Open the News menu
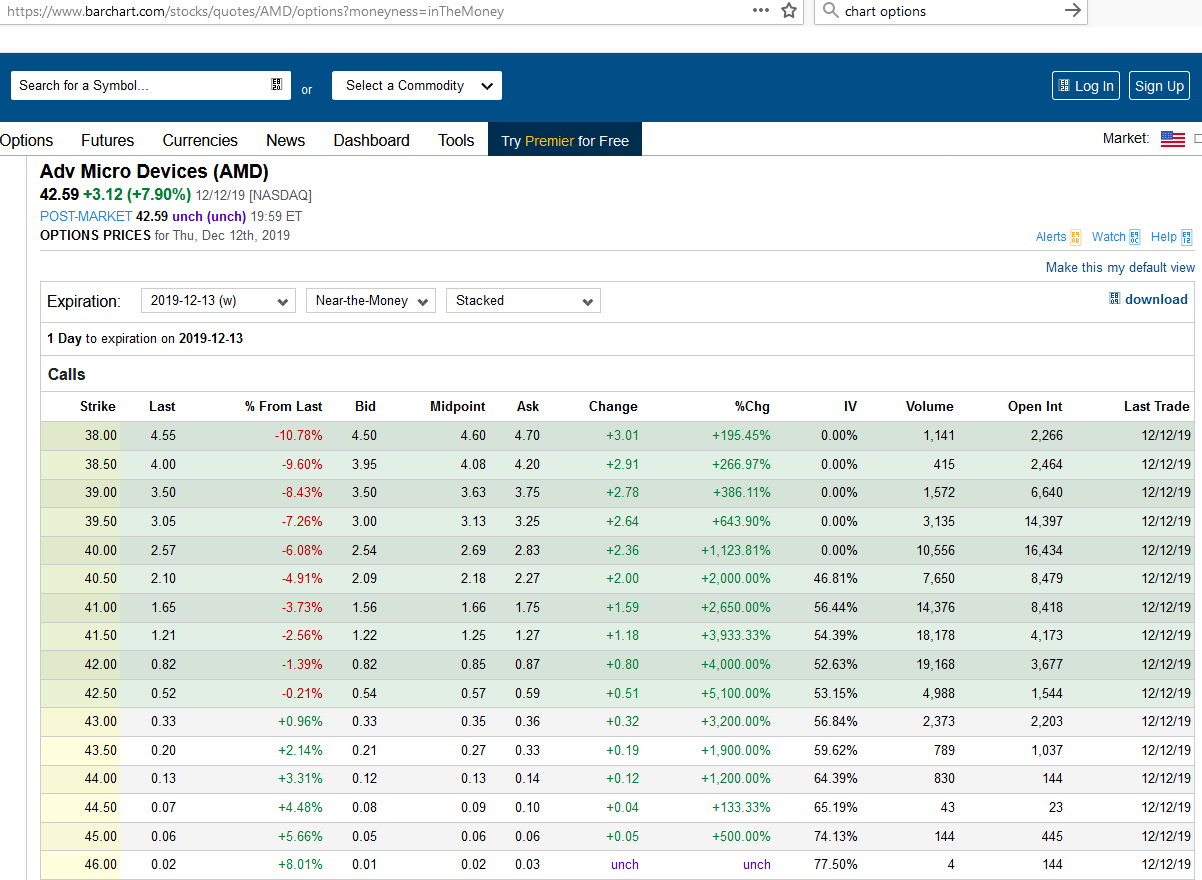1202x880 pixels. click(x=285, y=140)
